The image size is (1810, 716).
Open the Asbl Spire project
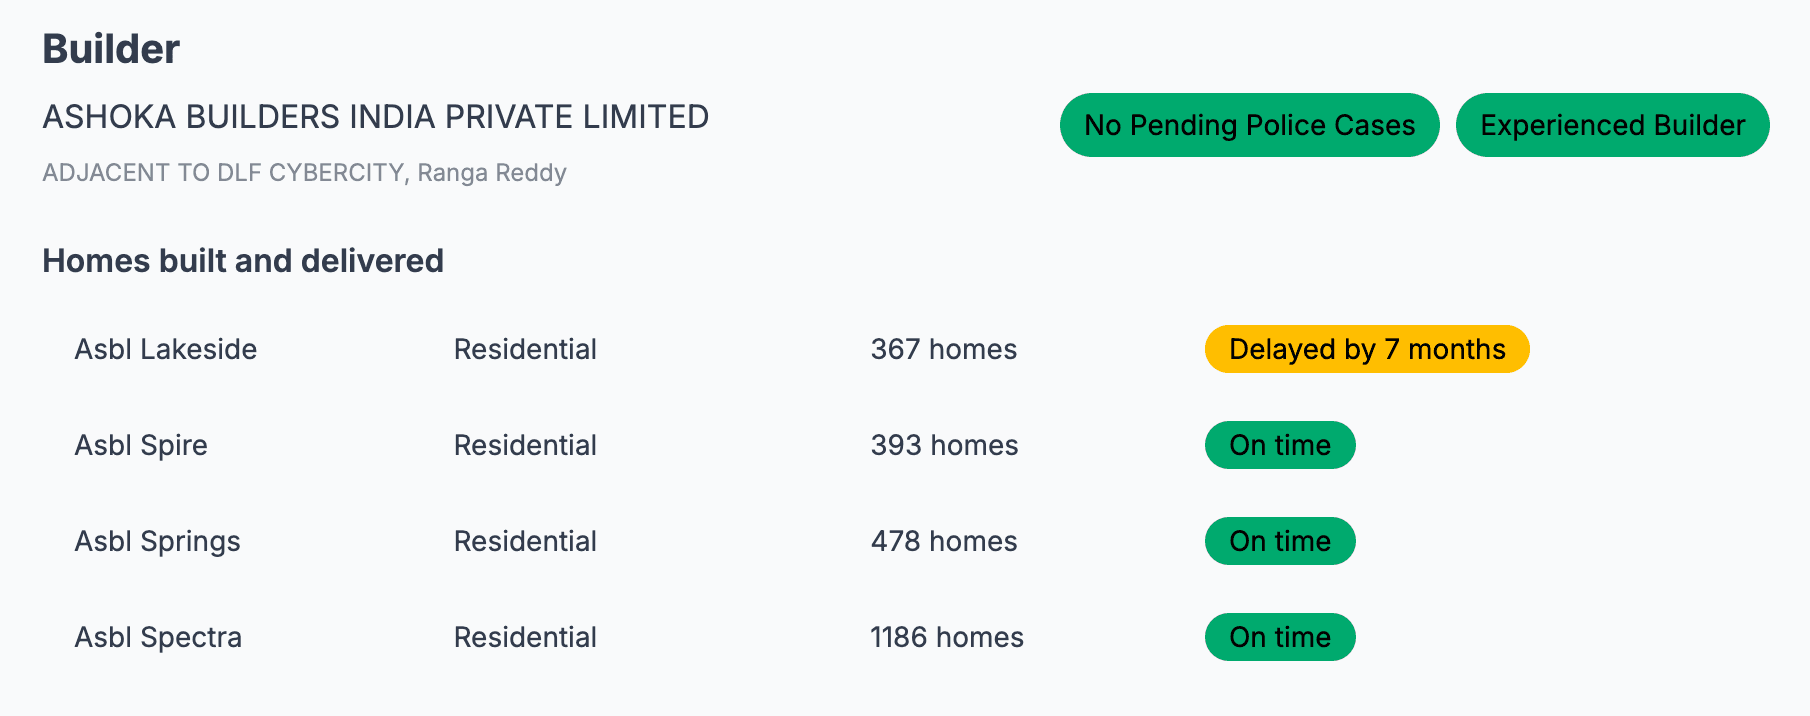tap(141, 445)
